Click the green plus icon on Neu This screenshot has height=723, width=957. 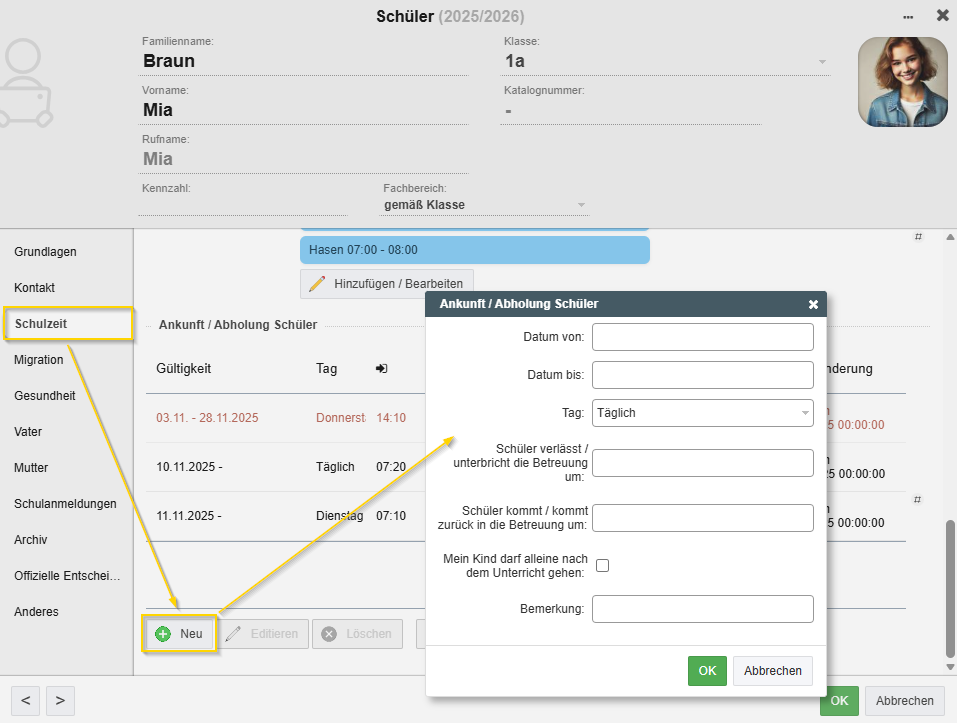[x=163, y=634]
